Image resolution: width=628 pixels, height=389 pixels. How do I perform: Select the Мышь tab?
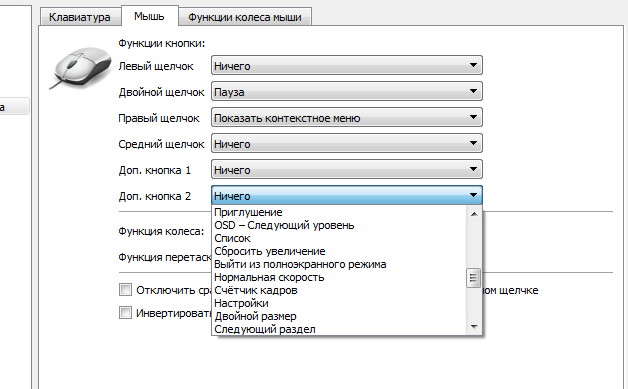149,16
